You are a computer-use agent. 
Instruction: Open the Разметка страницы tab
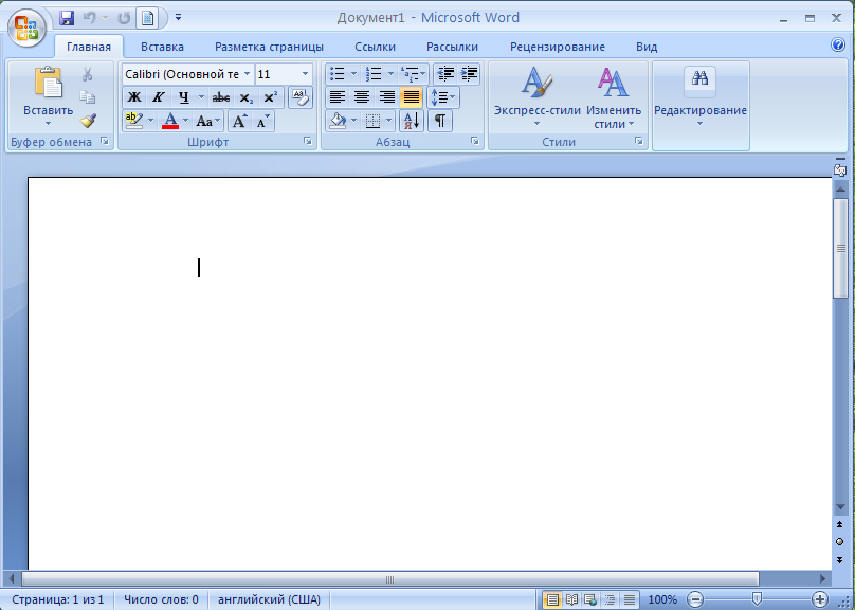pyautogui.click(x=269, y=47)
